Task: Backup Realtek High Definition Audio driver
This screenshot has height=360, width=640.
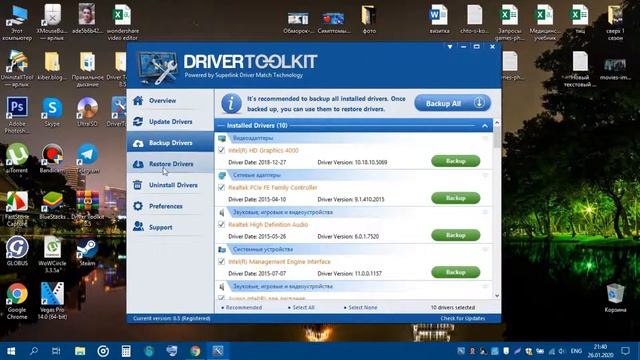Action: tap(456, 235)
